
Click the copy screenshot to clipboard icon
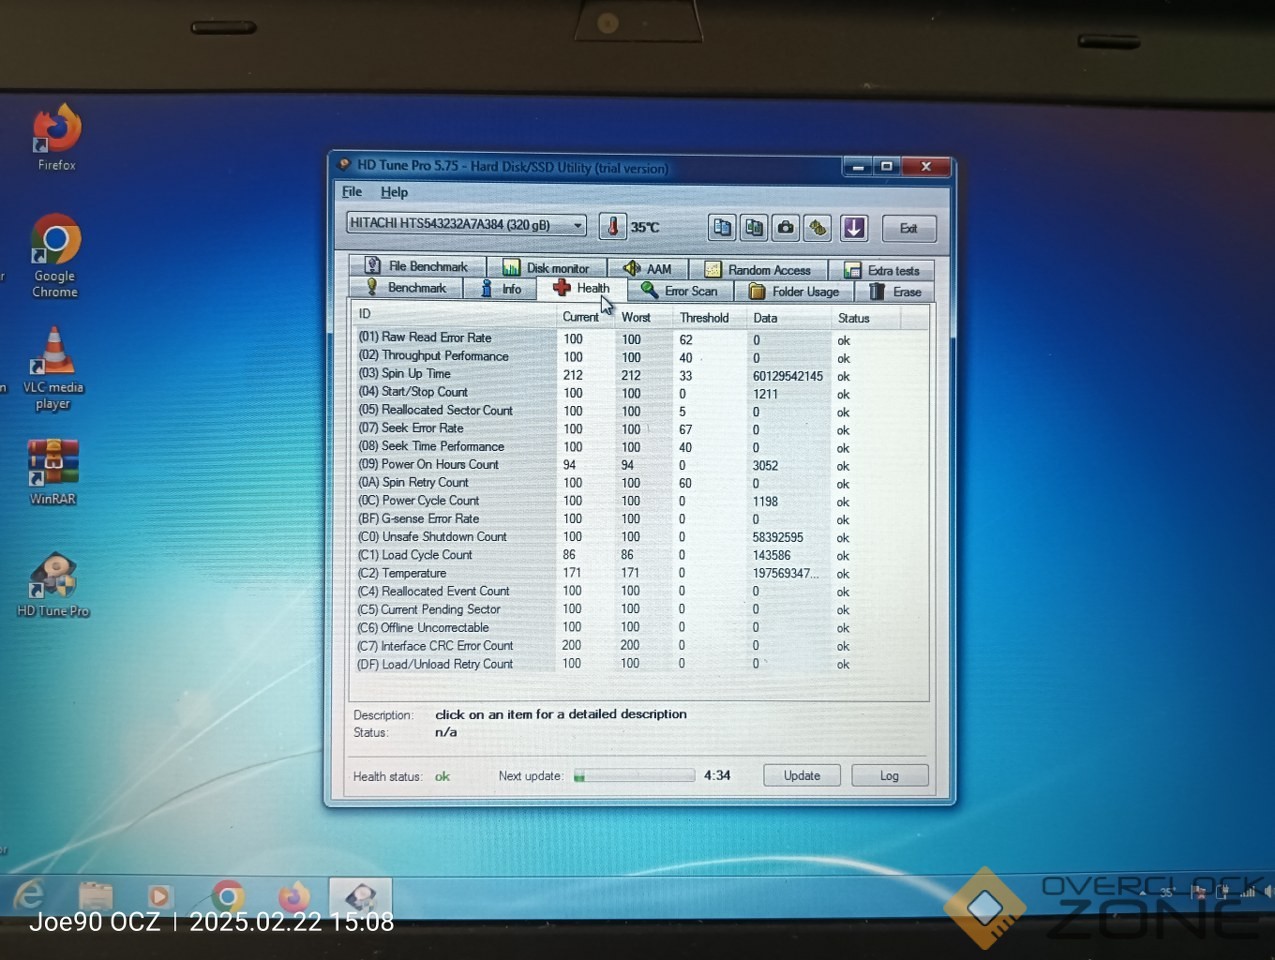coord(753,228)
